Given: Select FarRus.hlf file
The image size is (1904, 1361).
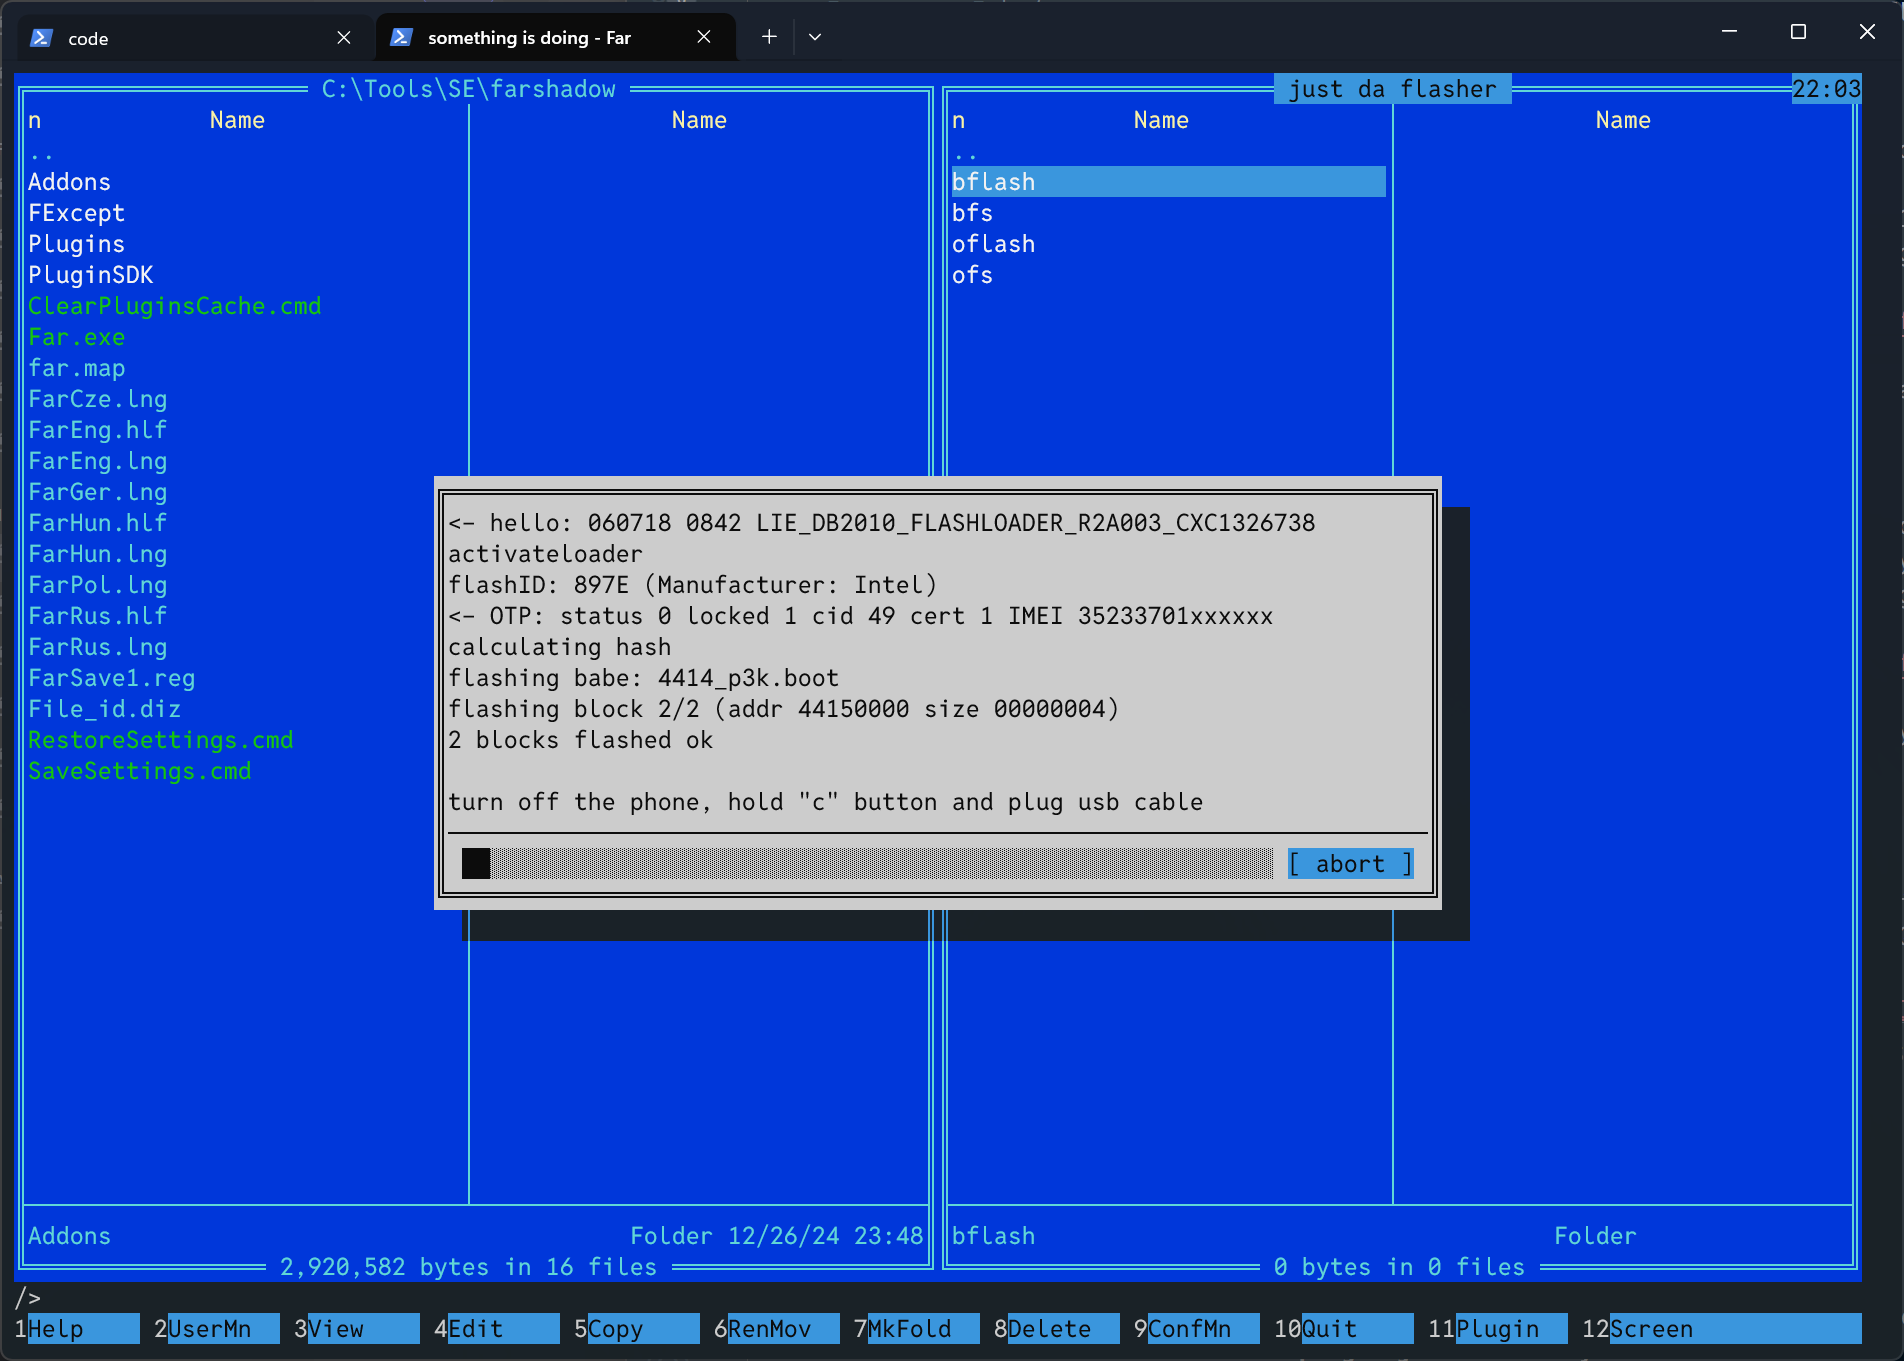Looking at the screenshot, I should click(97, 616).
